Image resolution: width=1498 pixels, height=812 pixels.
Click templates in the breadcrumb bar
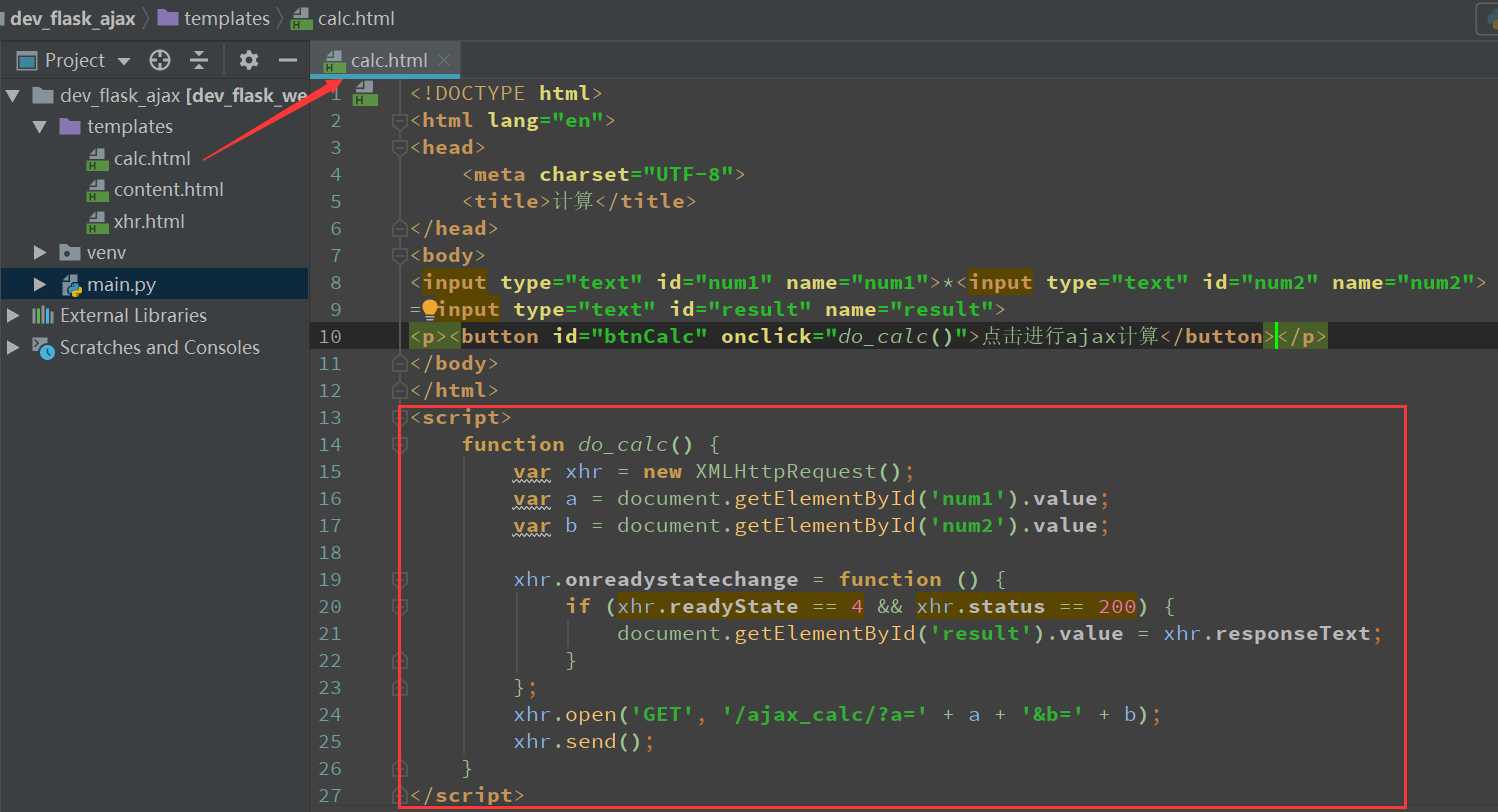227,18
